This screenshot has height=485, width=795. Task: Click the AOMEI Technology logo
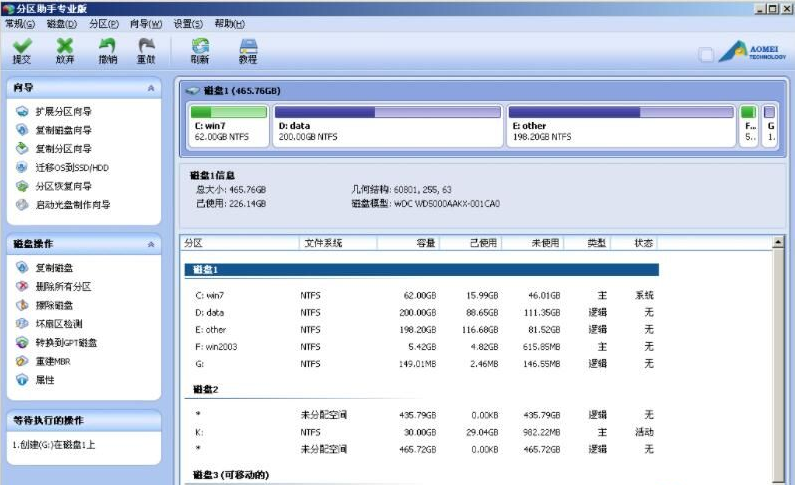click(x=752, y=51)
